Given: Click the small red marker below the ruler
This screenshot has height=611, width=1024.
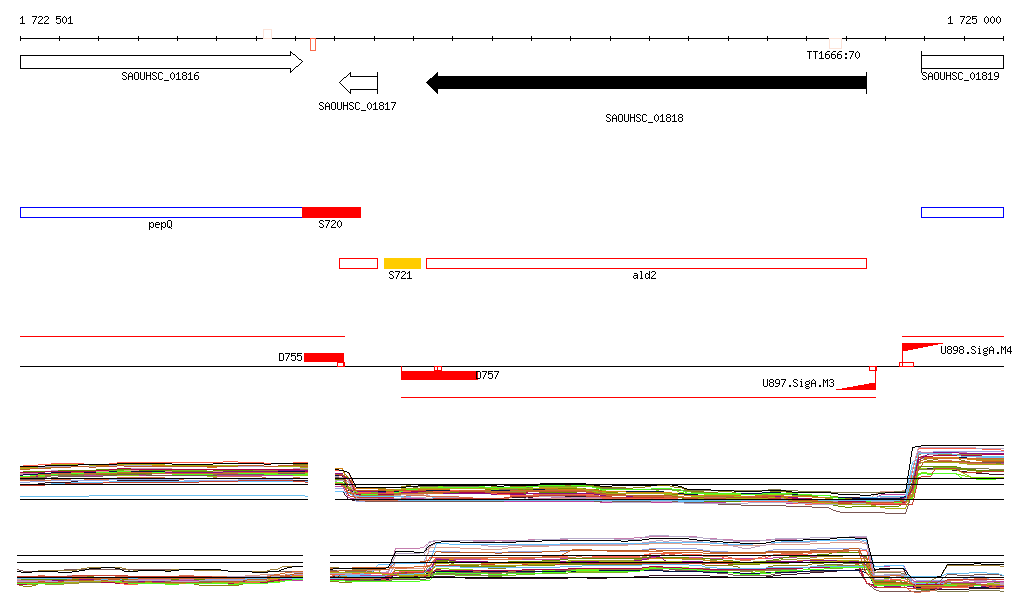Looking at the screenshot, I should click(313, 44).
